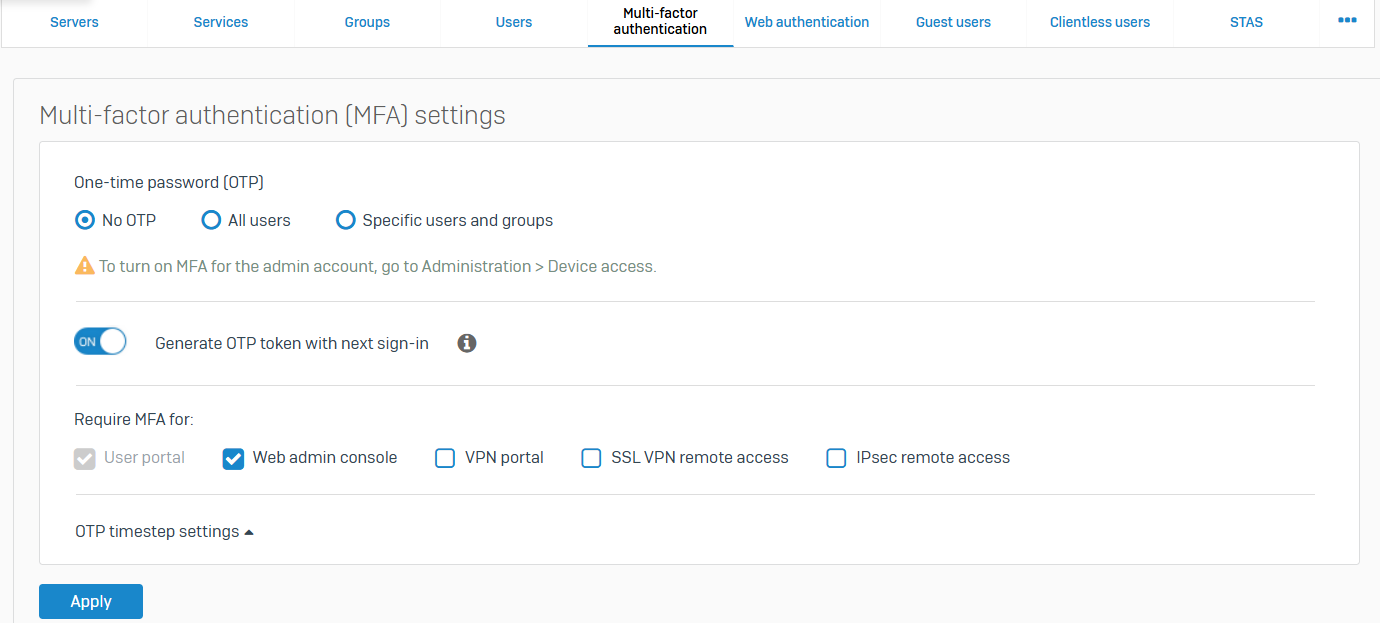Tick the IPsec remote access checkbox
Viewport: 1380px width, 623px height.
(x=836, y=458)
